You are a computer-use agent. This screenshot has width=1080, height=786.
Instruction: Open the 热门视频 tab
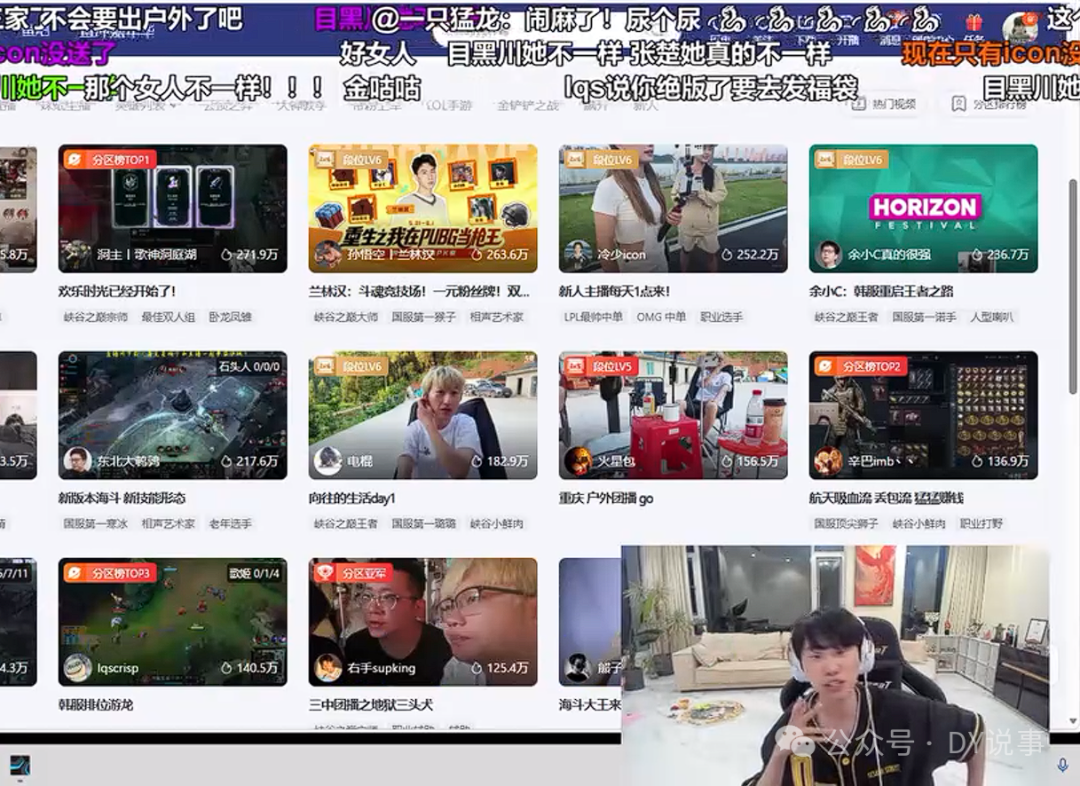(884, 104)
